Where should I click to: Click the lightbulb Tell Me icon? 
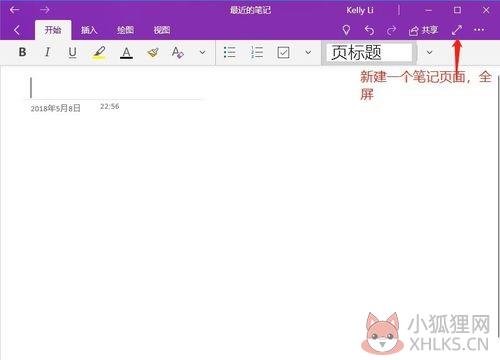coord(346,30)
